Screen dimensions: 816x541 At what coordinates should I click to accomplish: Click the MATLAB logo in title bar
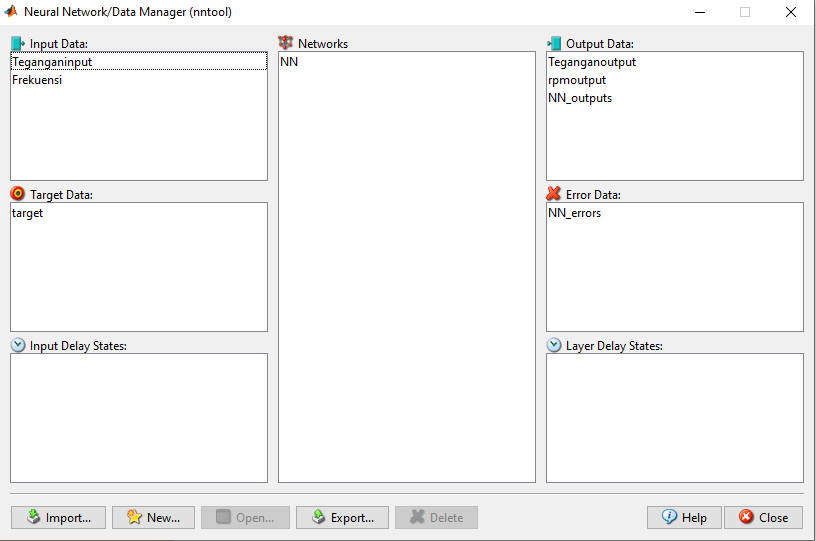coord(11,11)
